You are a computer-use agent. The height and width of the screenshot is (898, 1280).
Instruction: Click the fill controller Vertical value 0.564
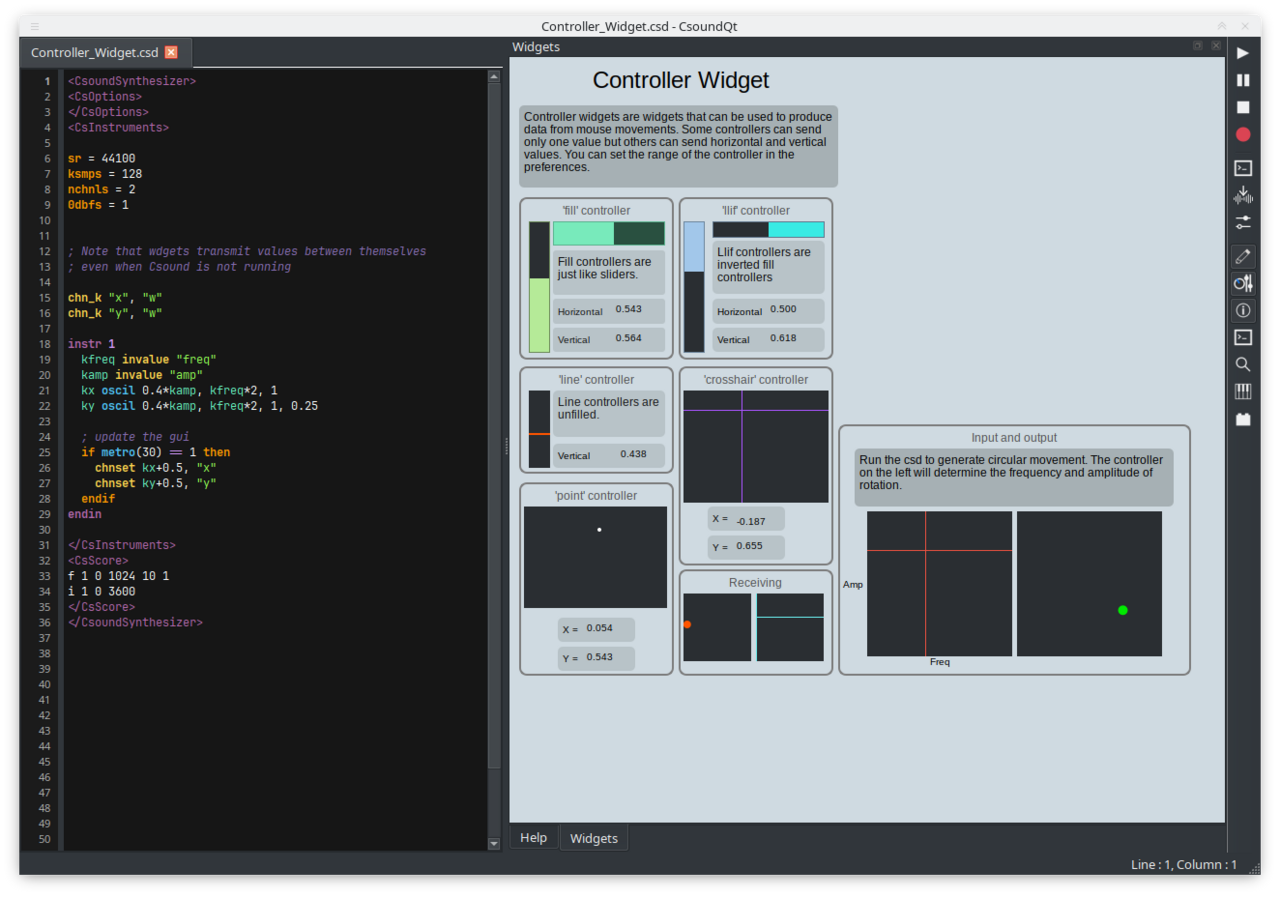(x=628, y=338)
